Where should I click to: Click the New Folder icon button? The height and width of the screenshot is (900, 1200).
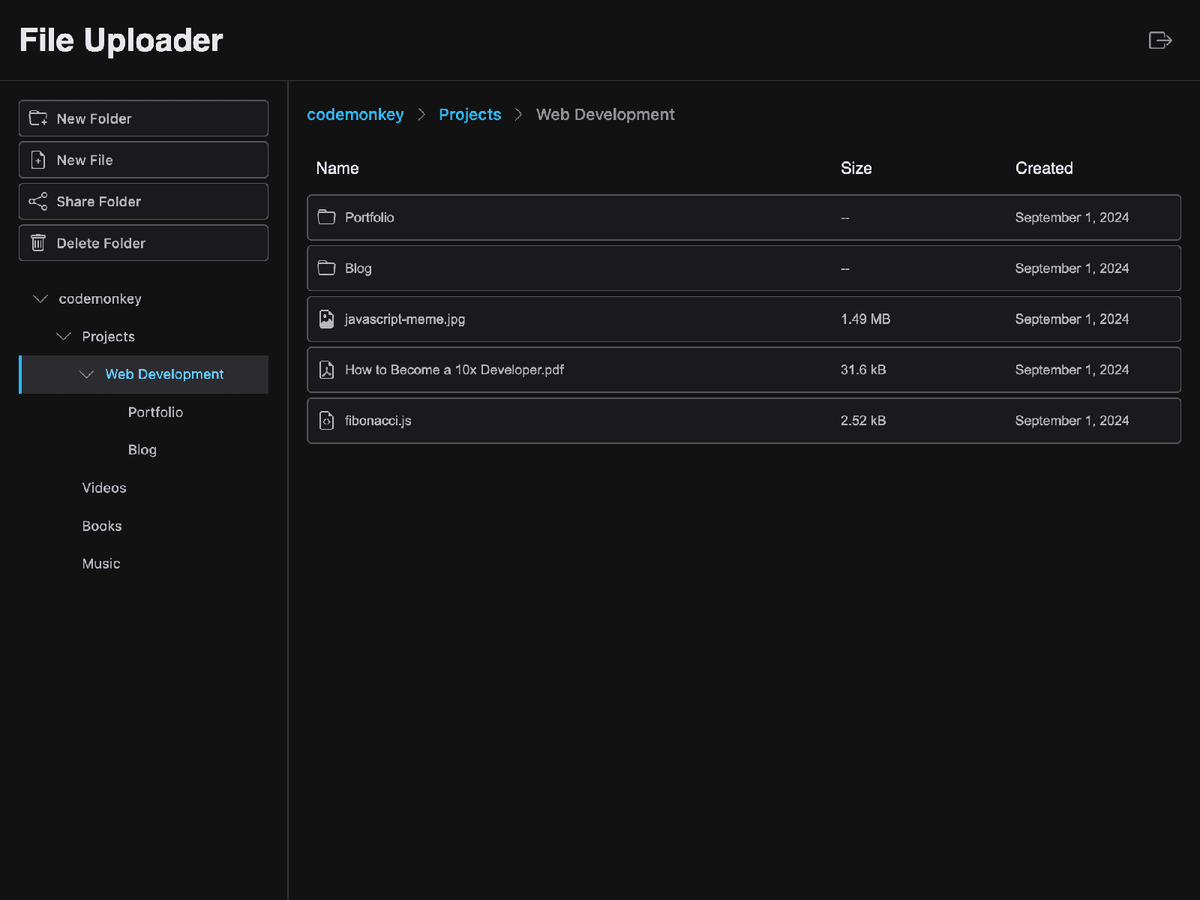tap(38, 118)
